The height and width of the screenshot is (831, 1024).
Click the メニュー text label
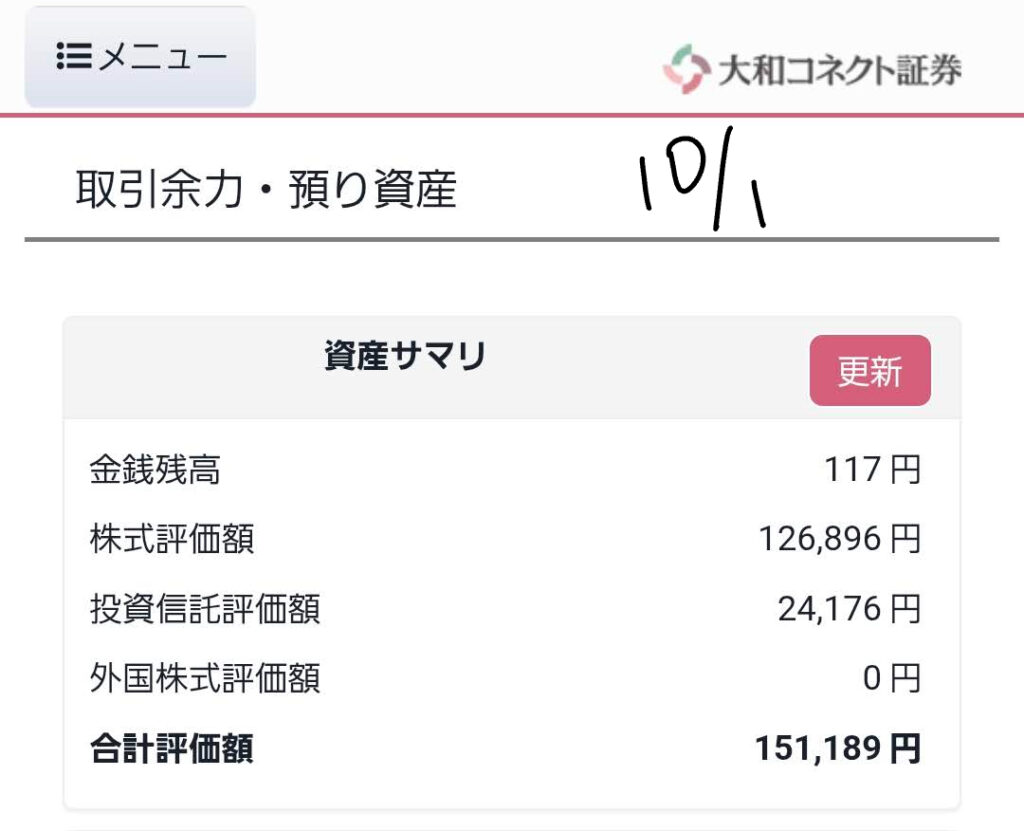click(163, 57)
